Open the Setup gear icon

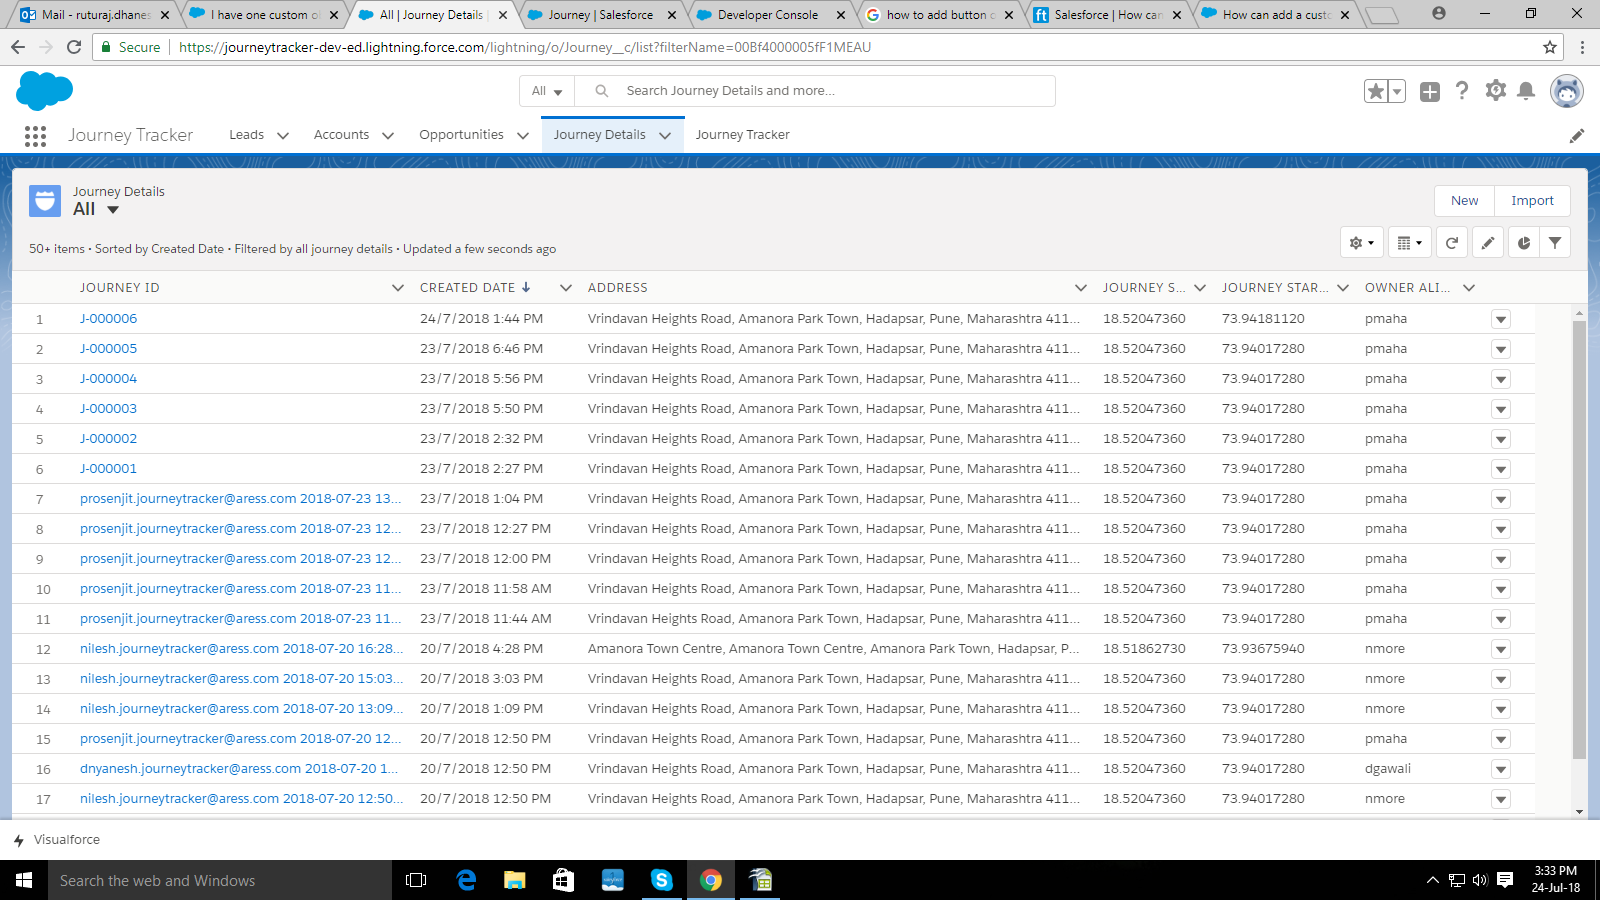pos(1496,91)
